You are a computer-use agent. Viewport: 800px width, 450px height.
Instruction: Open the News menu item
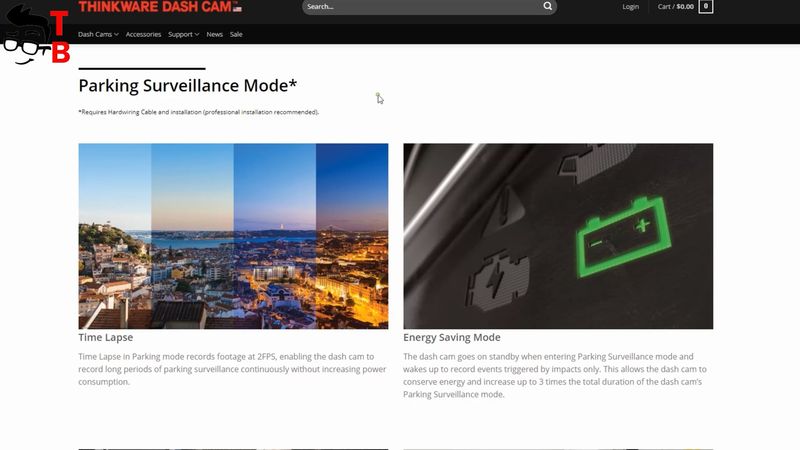pos(214,34)
